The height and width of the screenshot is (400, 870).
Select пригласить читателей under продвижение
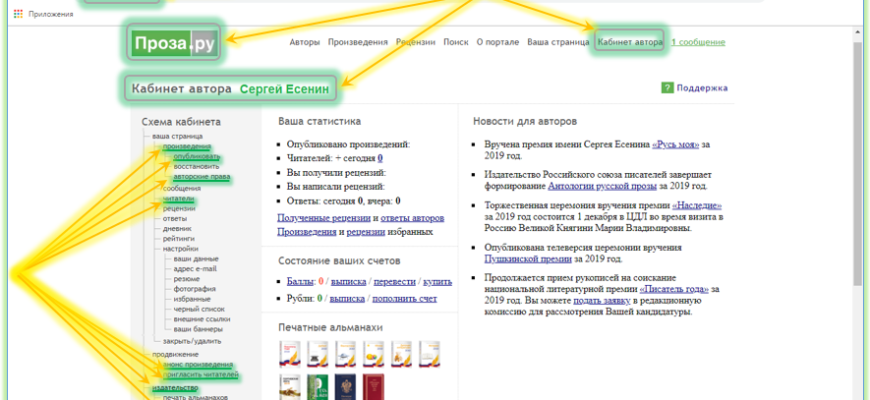(201, 375)
